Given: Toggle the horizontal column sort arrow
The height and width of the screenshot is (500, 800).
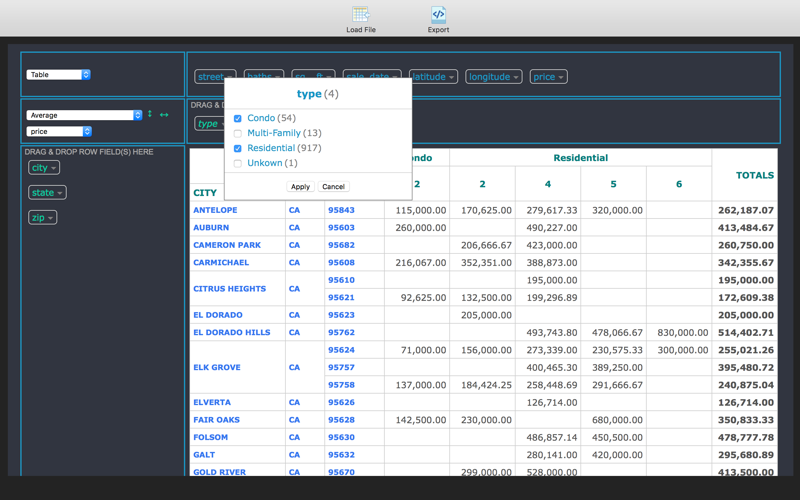Looking at the screenshot, I should pos(164,115).
